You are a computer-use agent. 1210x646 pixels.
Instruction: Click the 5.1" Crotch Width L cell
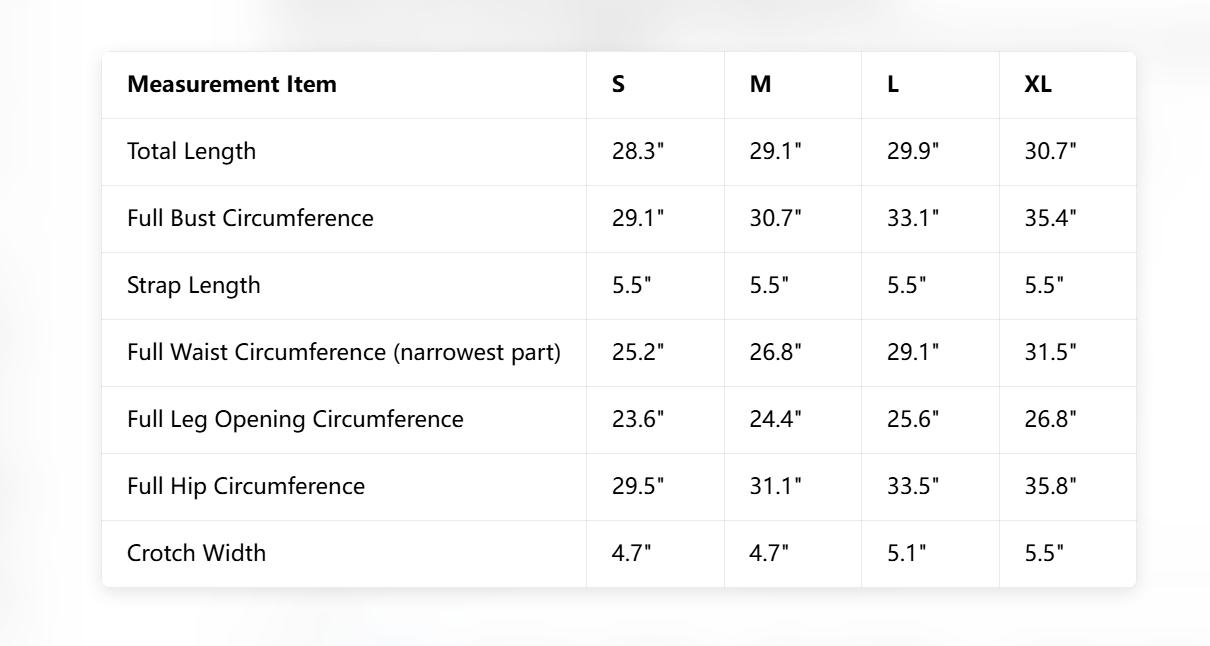click(906, 554)
